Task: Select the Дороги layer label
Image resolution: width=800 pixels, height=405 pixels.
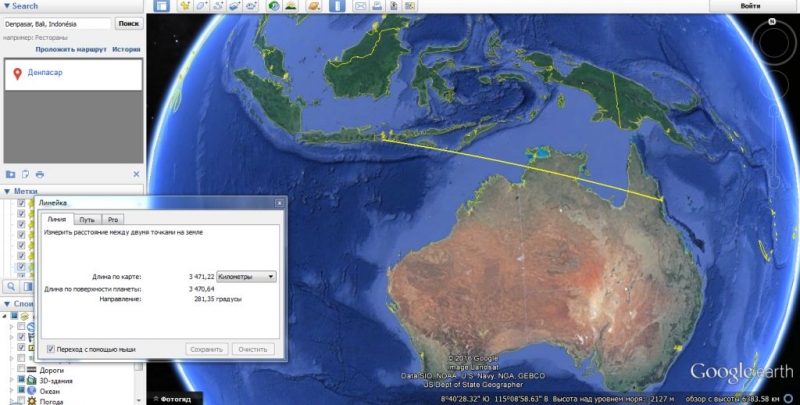Action: tap(52, 370)
